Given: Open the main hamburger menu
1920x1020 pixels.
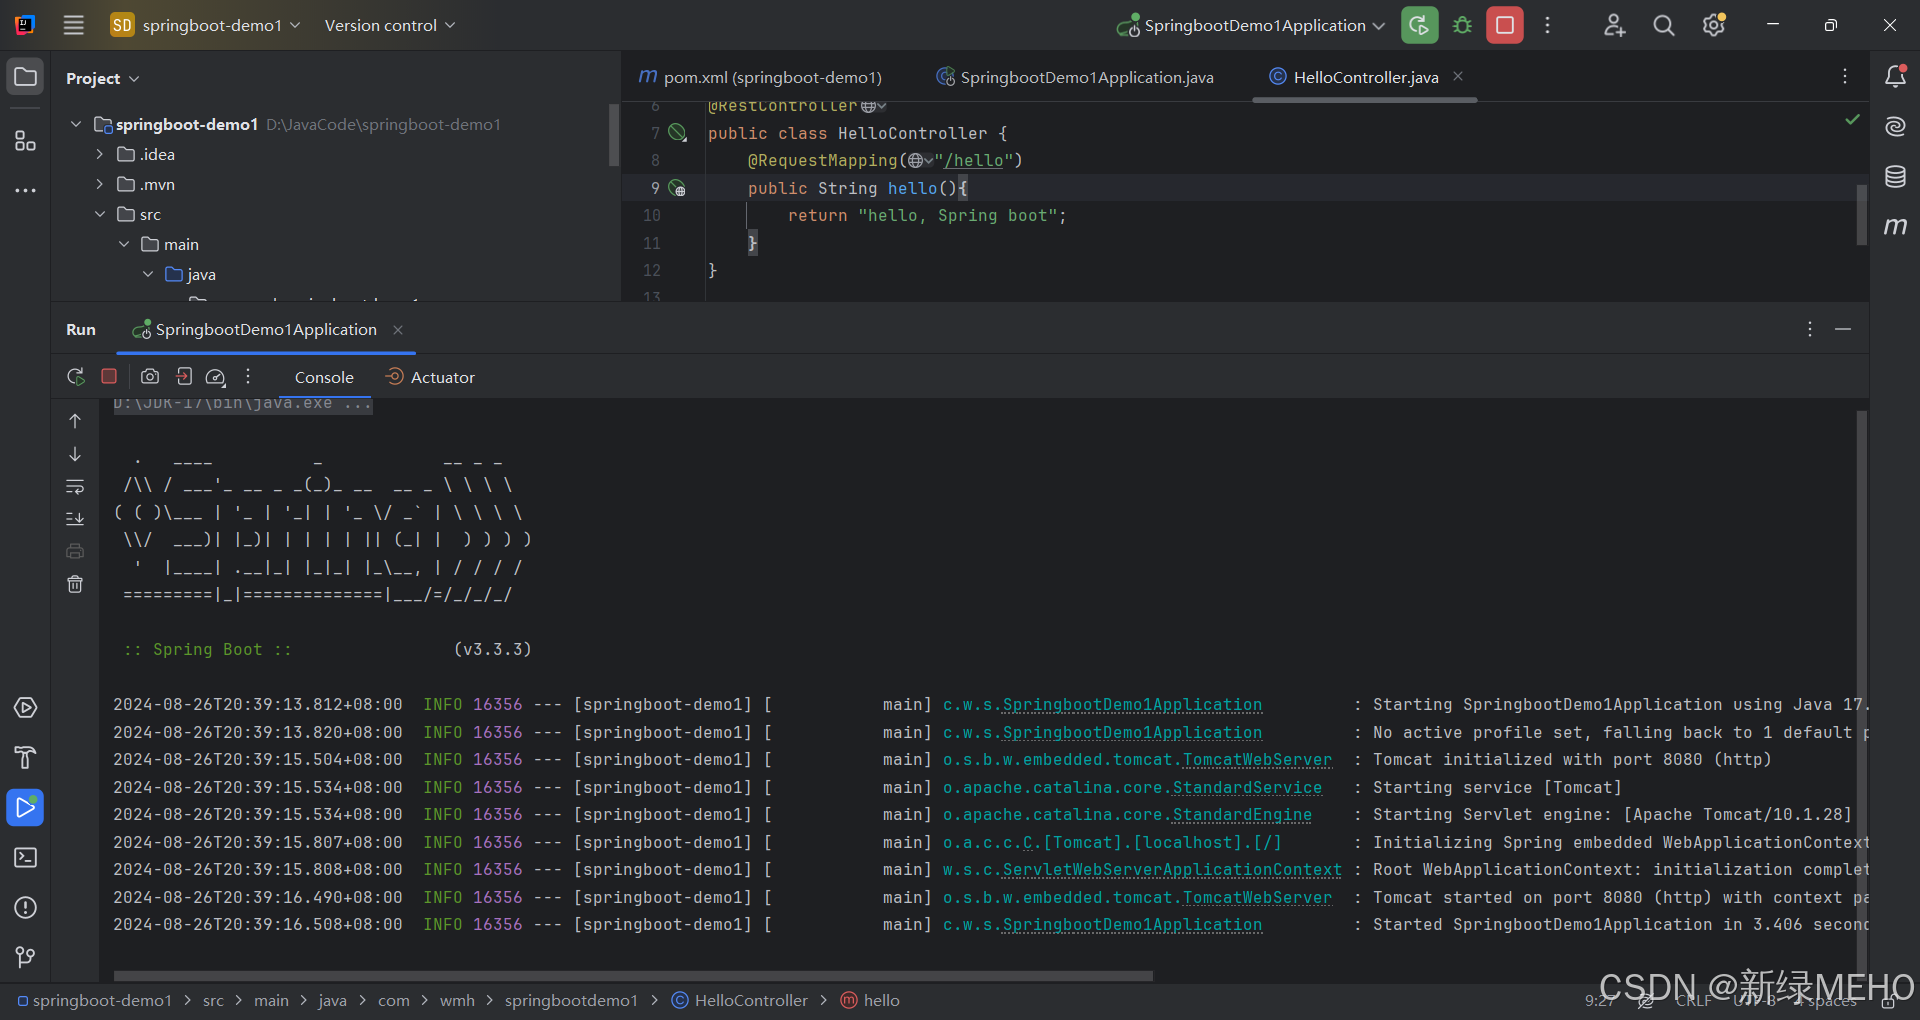Looking at the screenshot, I should (x=74, y=25).
